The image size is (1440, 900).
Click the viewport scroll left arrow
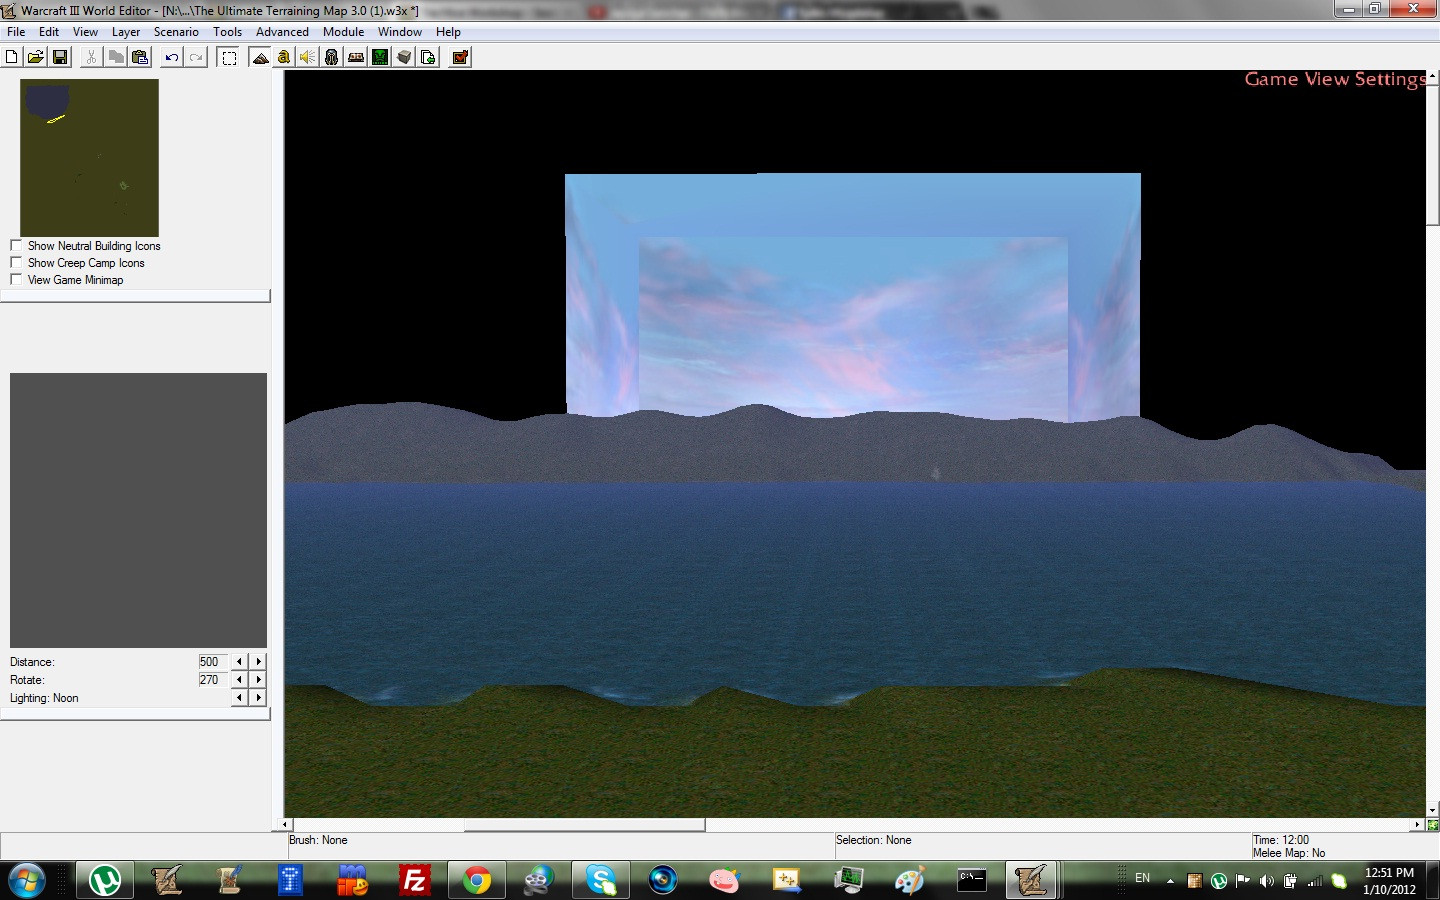click(286, 825)
